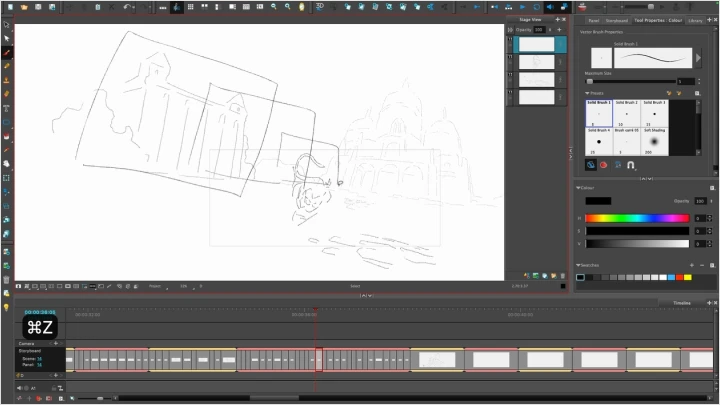The height and width of the screenshot is (405, 720).
Task: Click the Open folder icon in top toolbar
Action: pyautogui.click(x=23, y=7)
